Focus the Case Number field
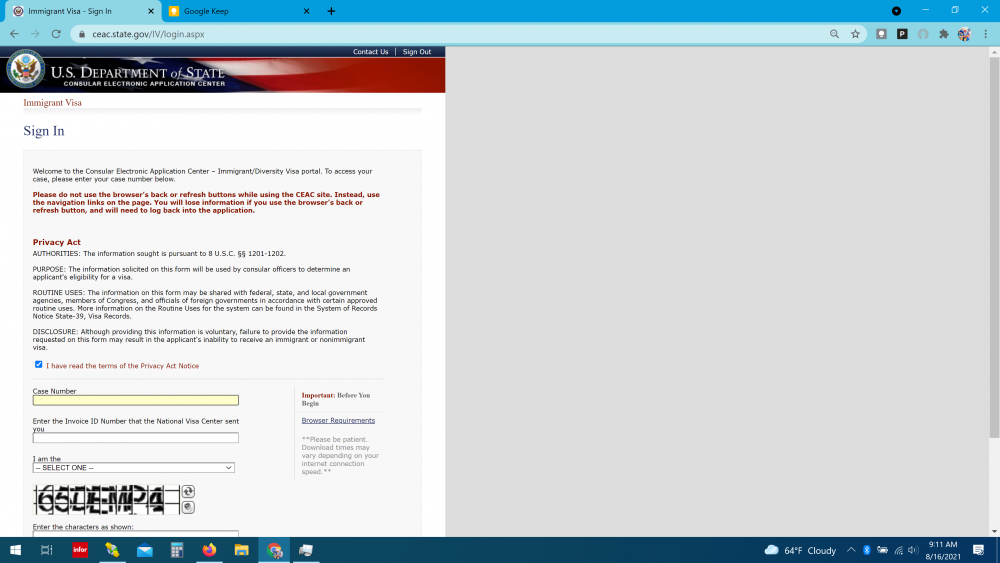The image size is (1000, 563). pyautogui.click(x=136, y=400)
